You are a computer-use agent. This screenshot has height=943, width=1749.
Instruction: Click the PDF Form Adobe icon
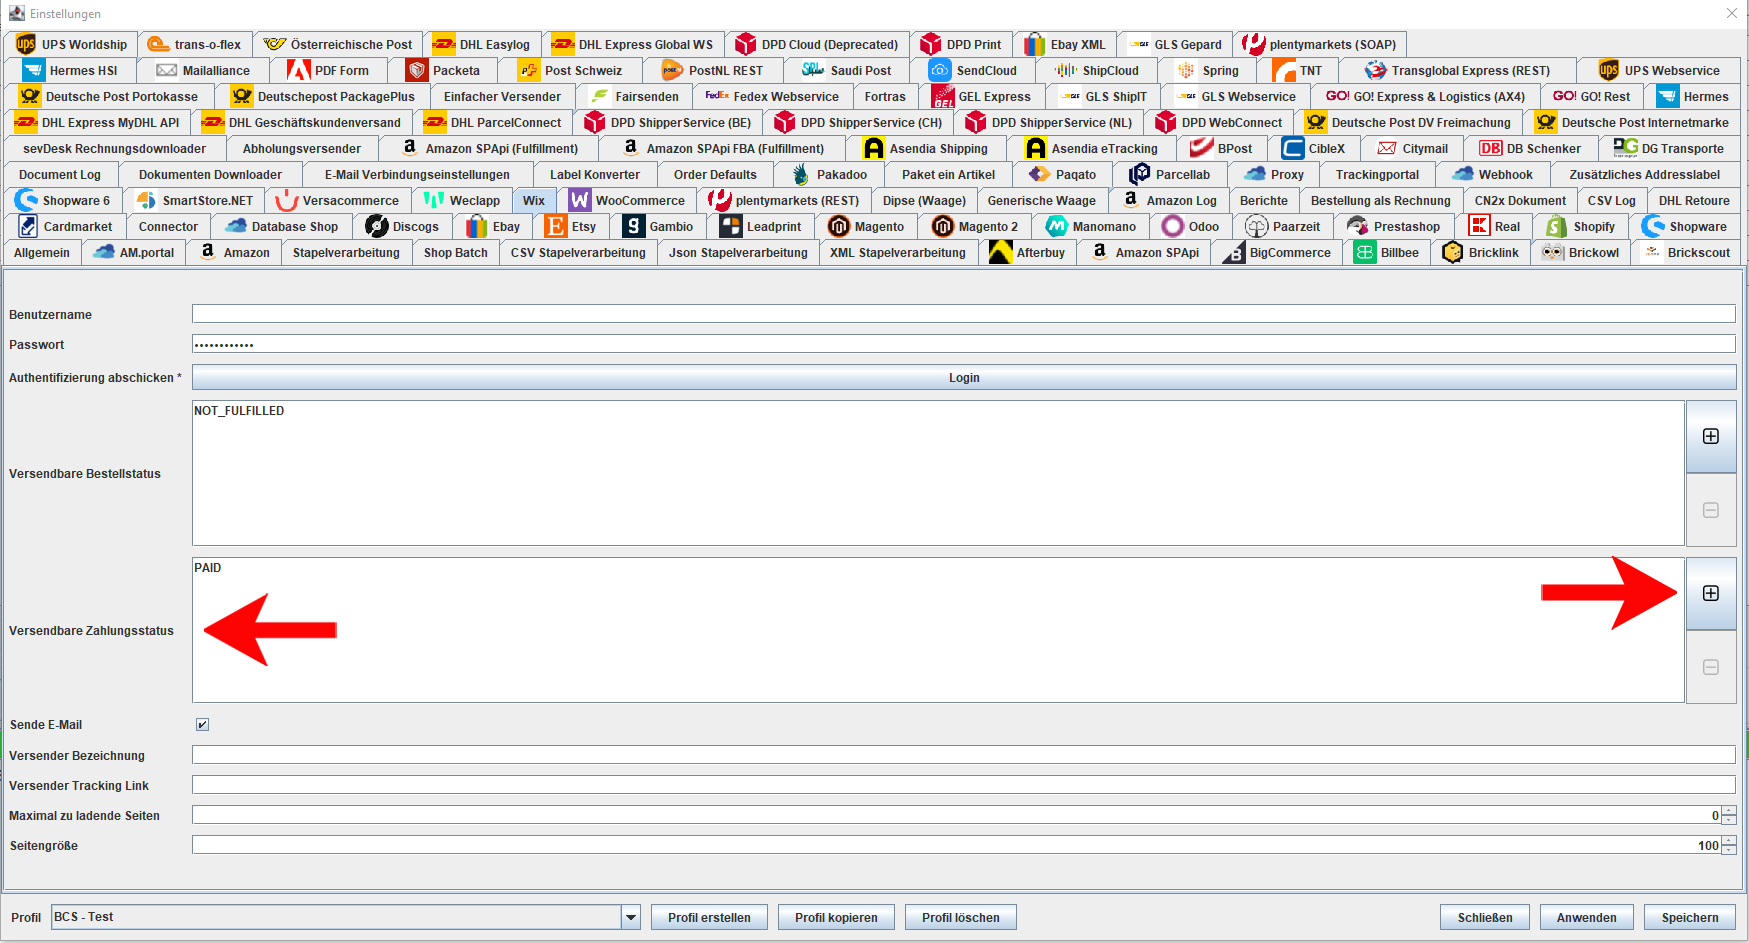(298, 70)
